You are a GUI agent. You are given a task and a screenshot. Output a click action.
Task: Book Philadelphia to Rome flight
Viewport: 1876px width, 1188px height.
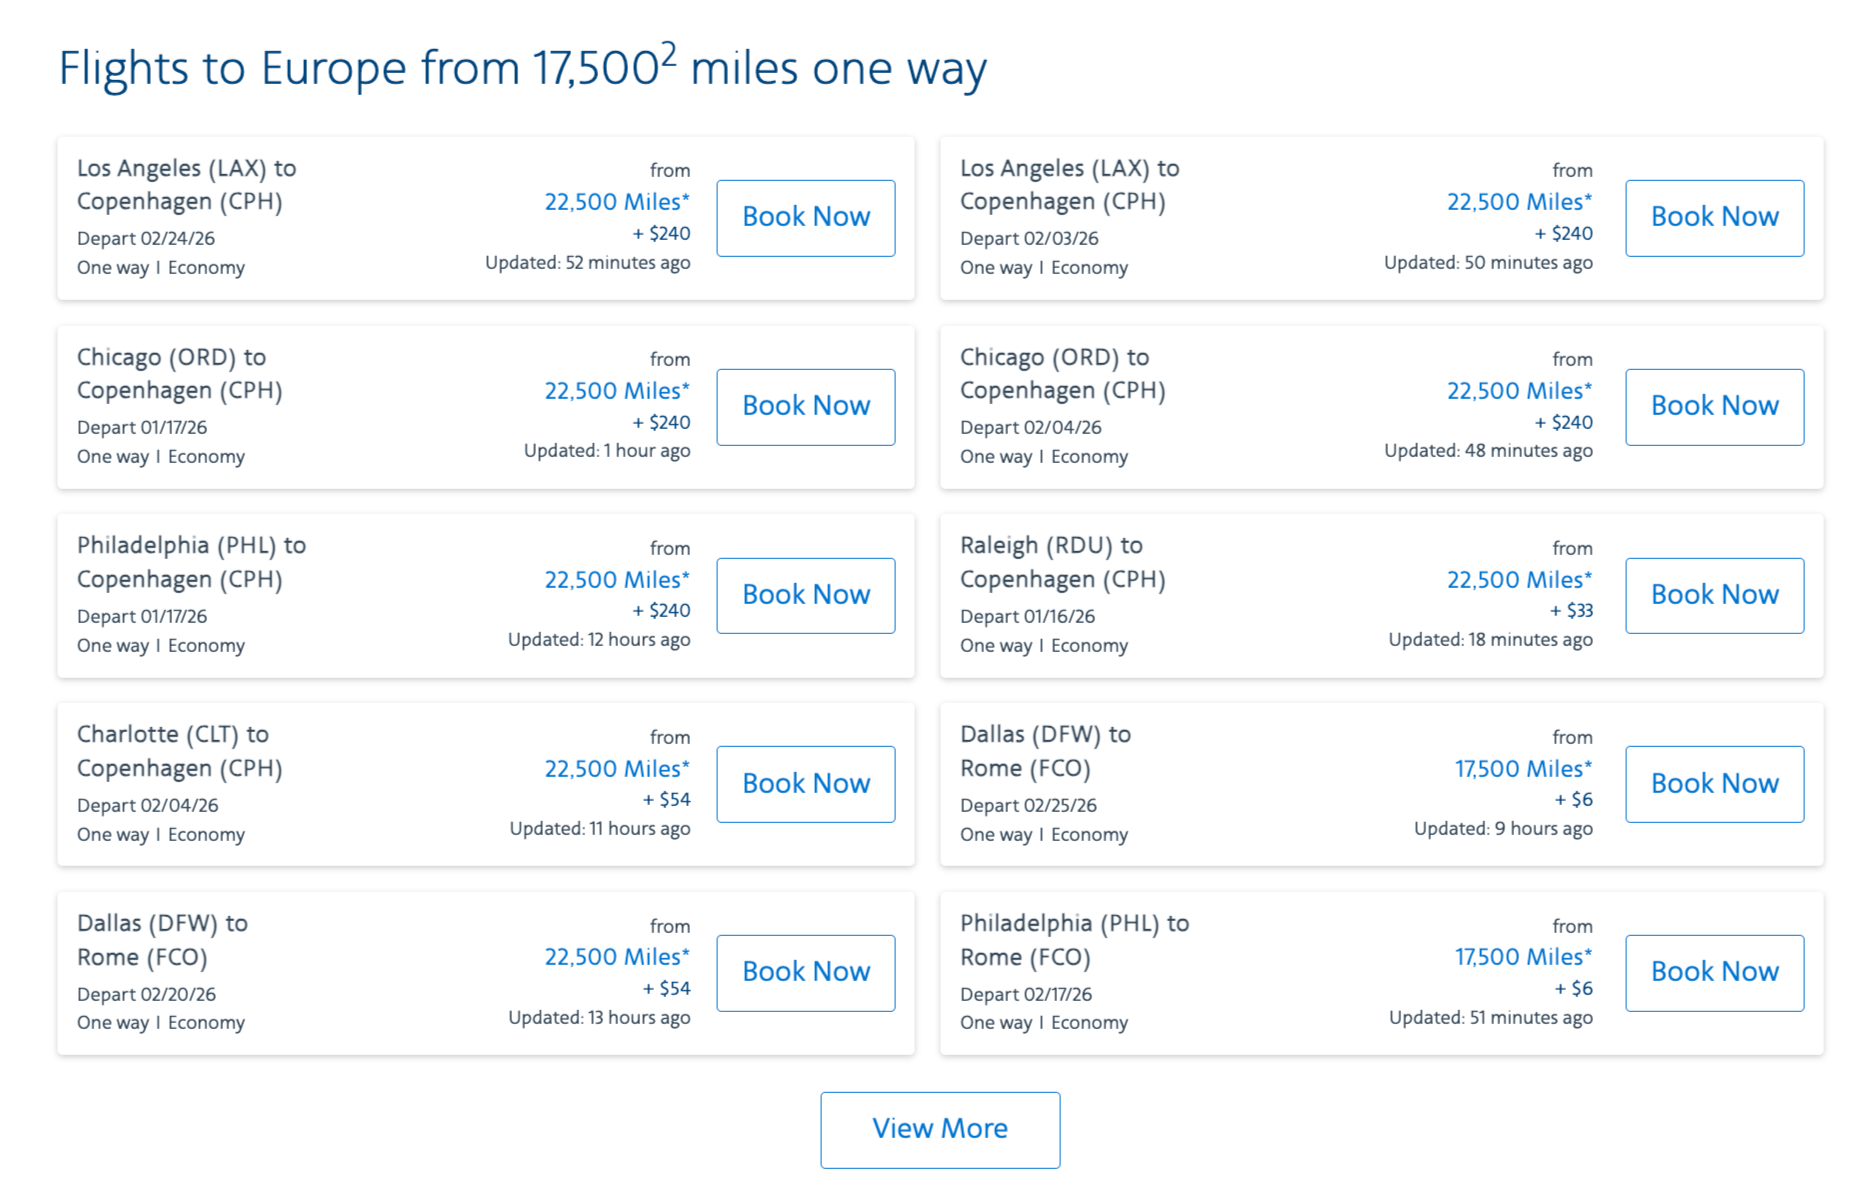point(1714,972)
